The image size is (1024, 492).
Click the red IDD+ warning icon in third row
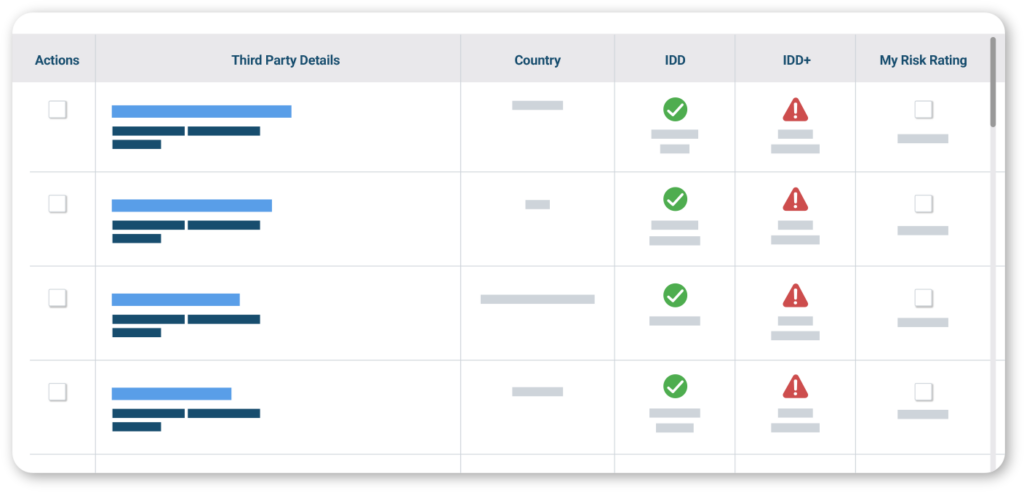(x=795, y=295)
